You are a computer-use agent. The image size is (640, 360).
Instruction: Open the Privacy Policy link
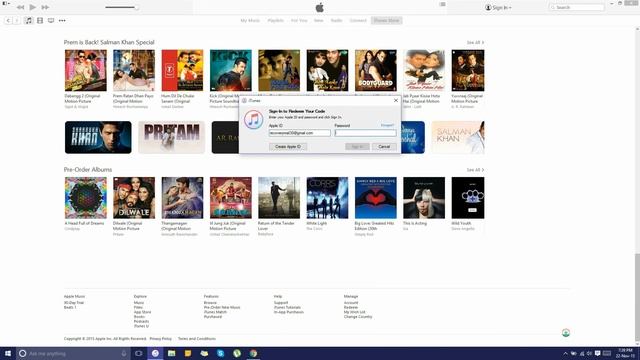pos(160,339)
